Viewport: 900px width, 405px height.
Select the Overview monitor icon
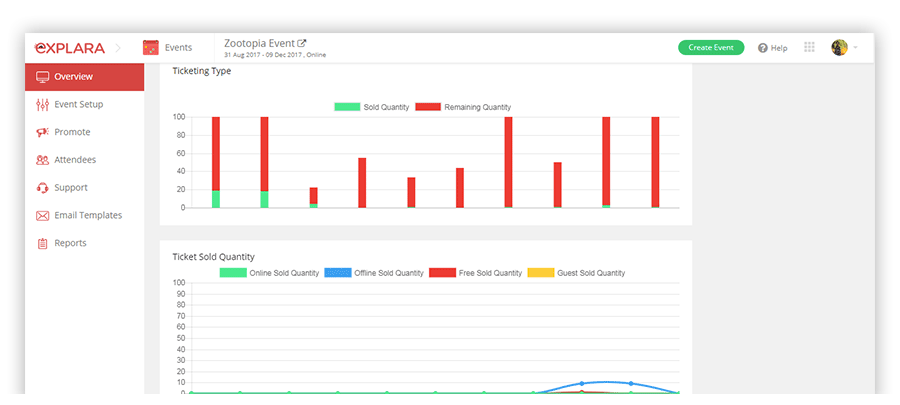coord(42,77)
